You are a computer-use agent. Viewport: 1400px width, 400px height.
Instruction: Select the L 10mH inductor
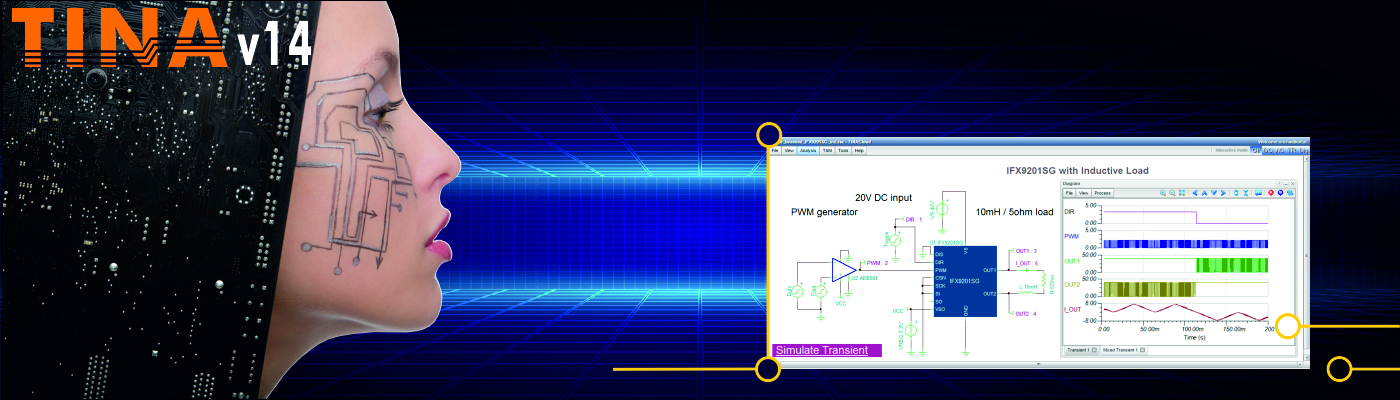coord(1027,293)
